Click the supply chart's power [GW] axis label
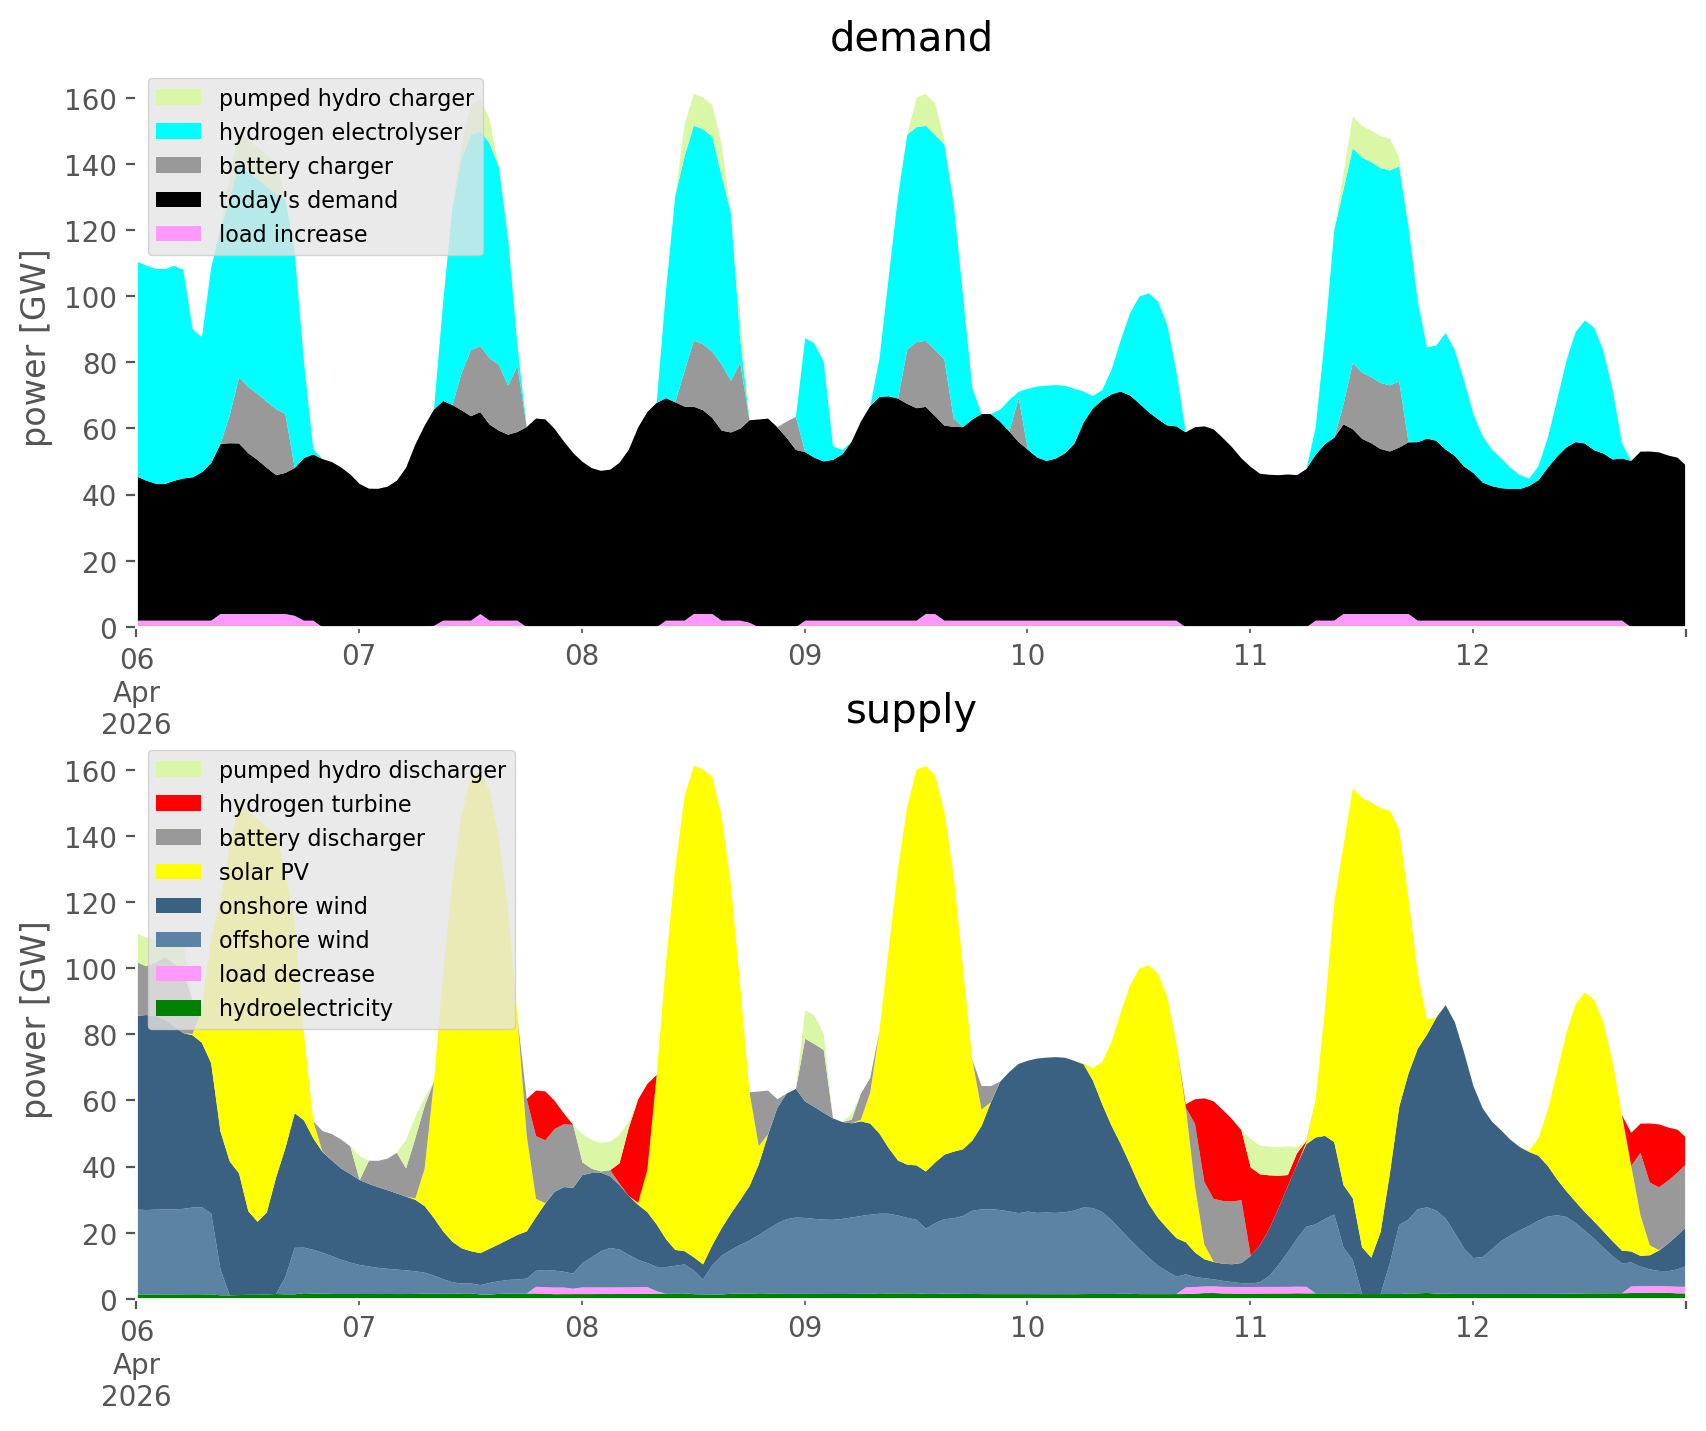The height and width of the screenshot is (1431, 1706). point(35,1020)
